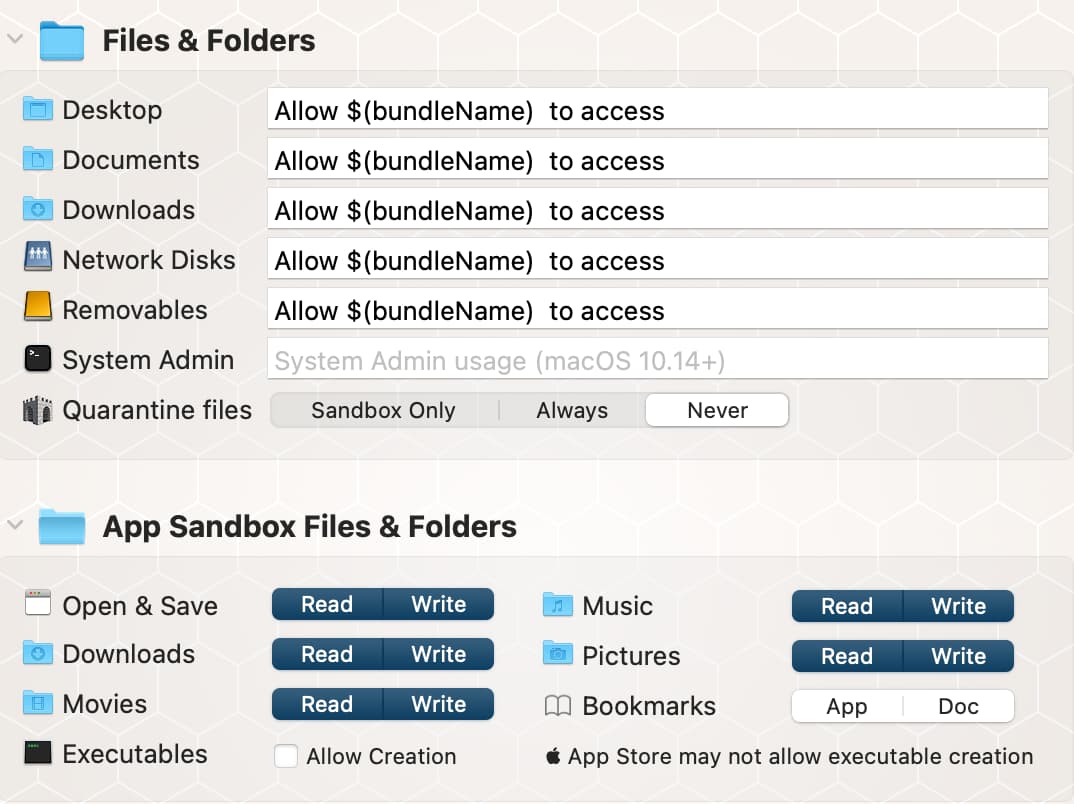Click the Removables drive icon

pyautogui.click(x=37, y=309)
